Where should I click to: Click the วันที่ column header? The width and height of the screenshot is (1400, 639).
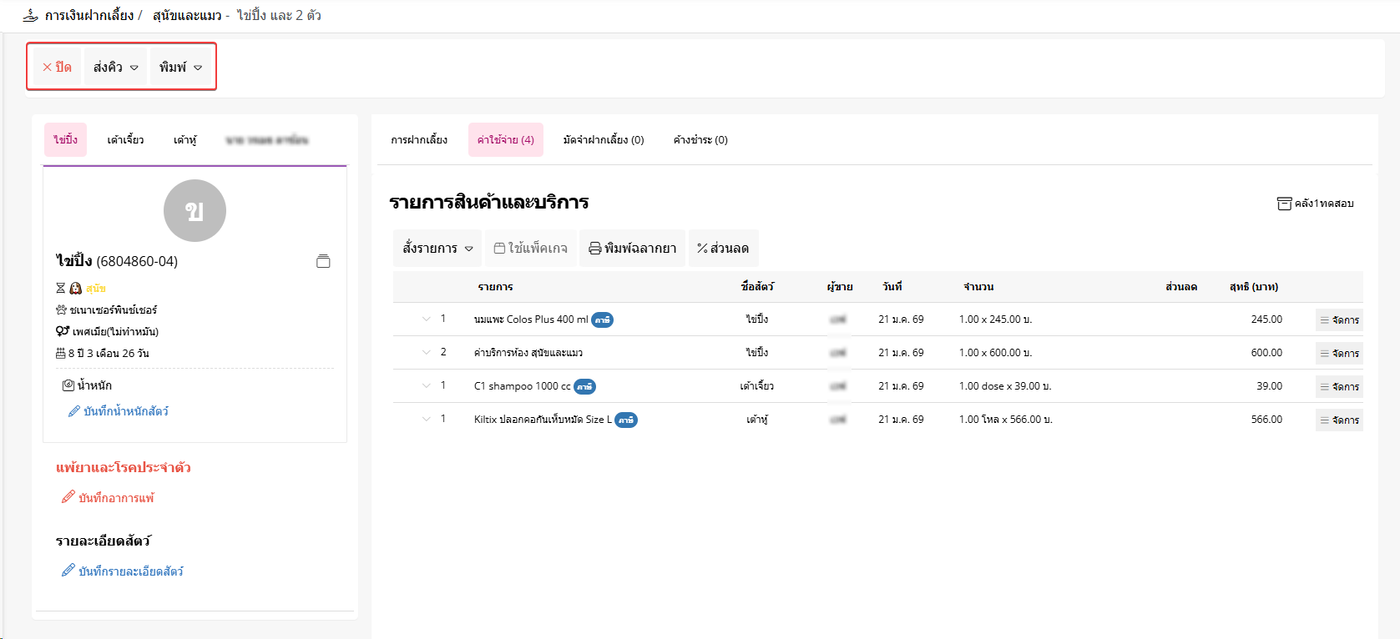(x=892, y=287)
